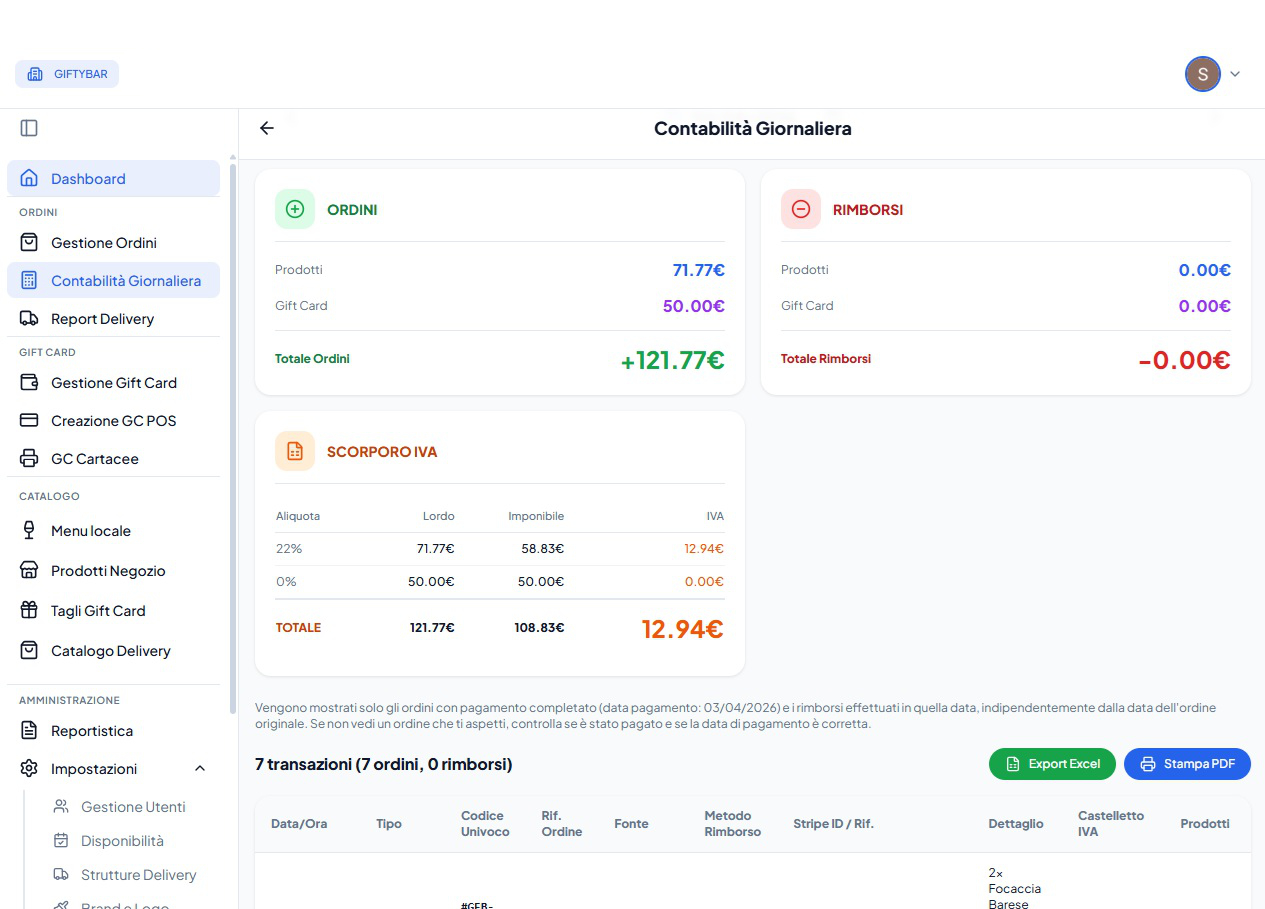Screen dimensions: 1265x909
Task: Go to Gestione Gift Card page
Action: [113, 382]
